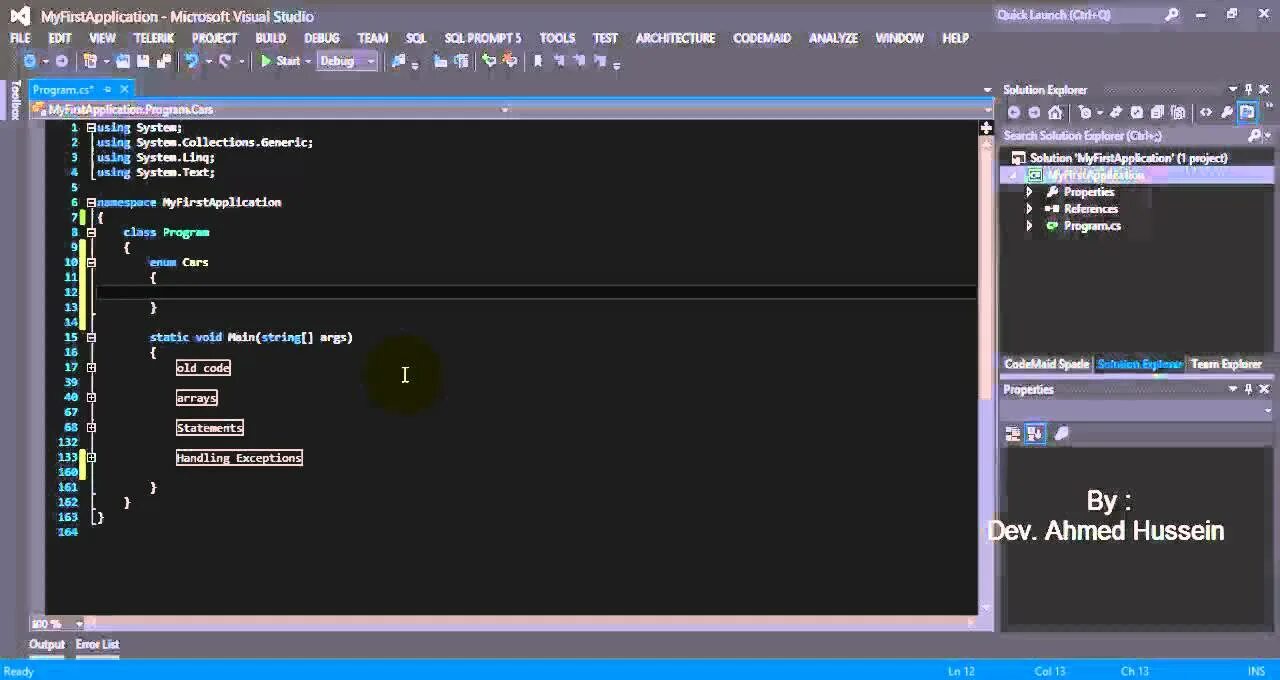Click the Sync with Active Document icon
Screen dimensions: 1280x680
(x=1116, y=113)
